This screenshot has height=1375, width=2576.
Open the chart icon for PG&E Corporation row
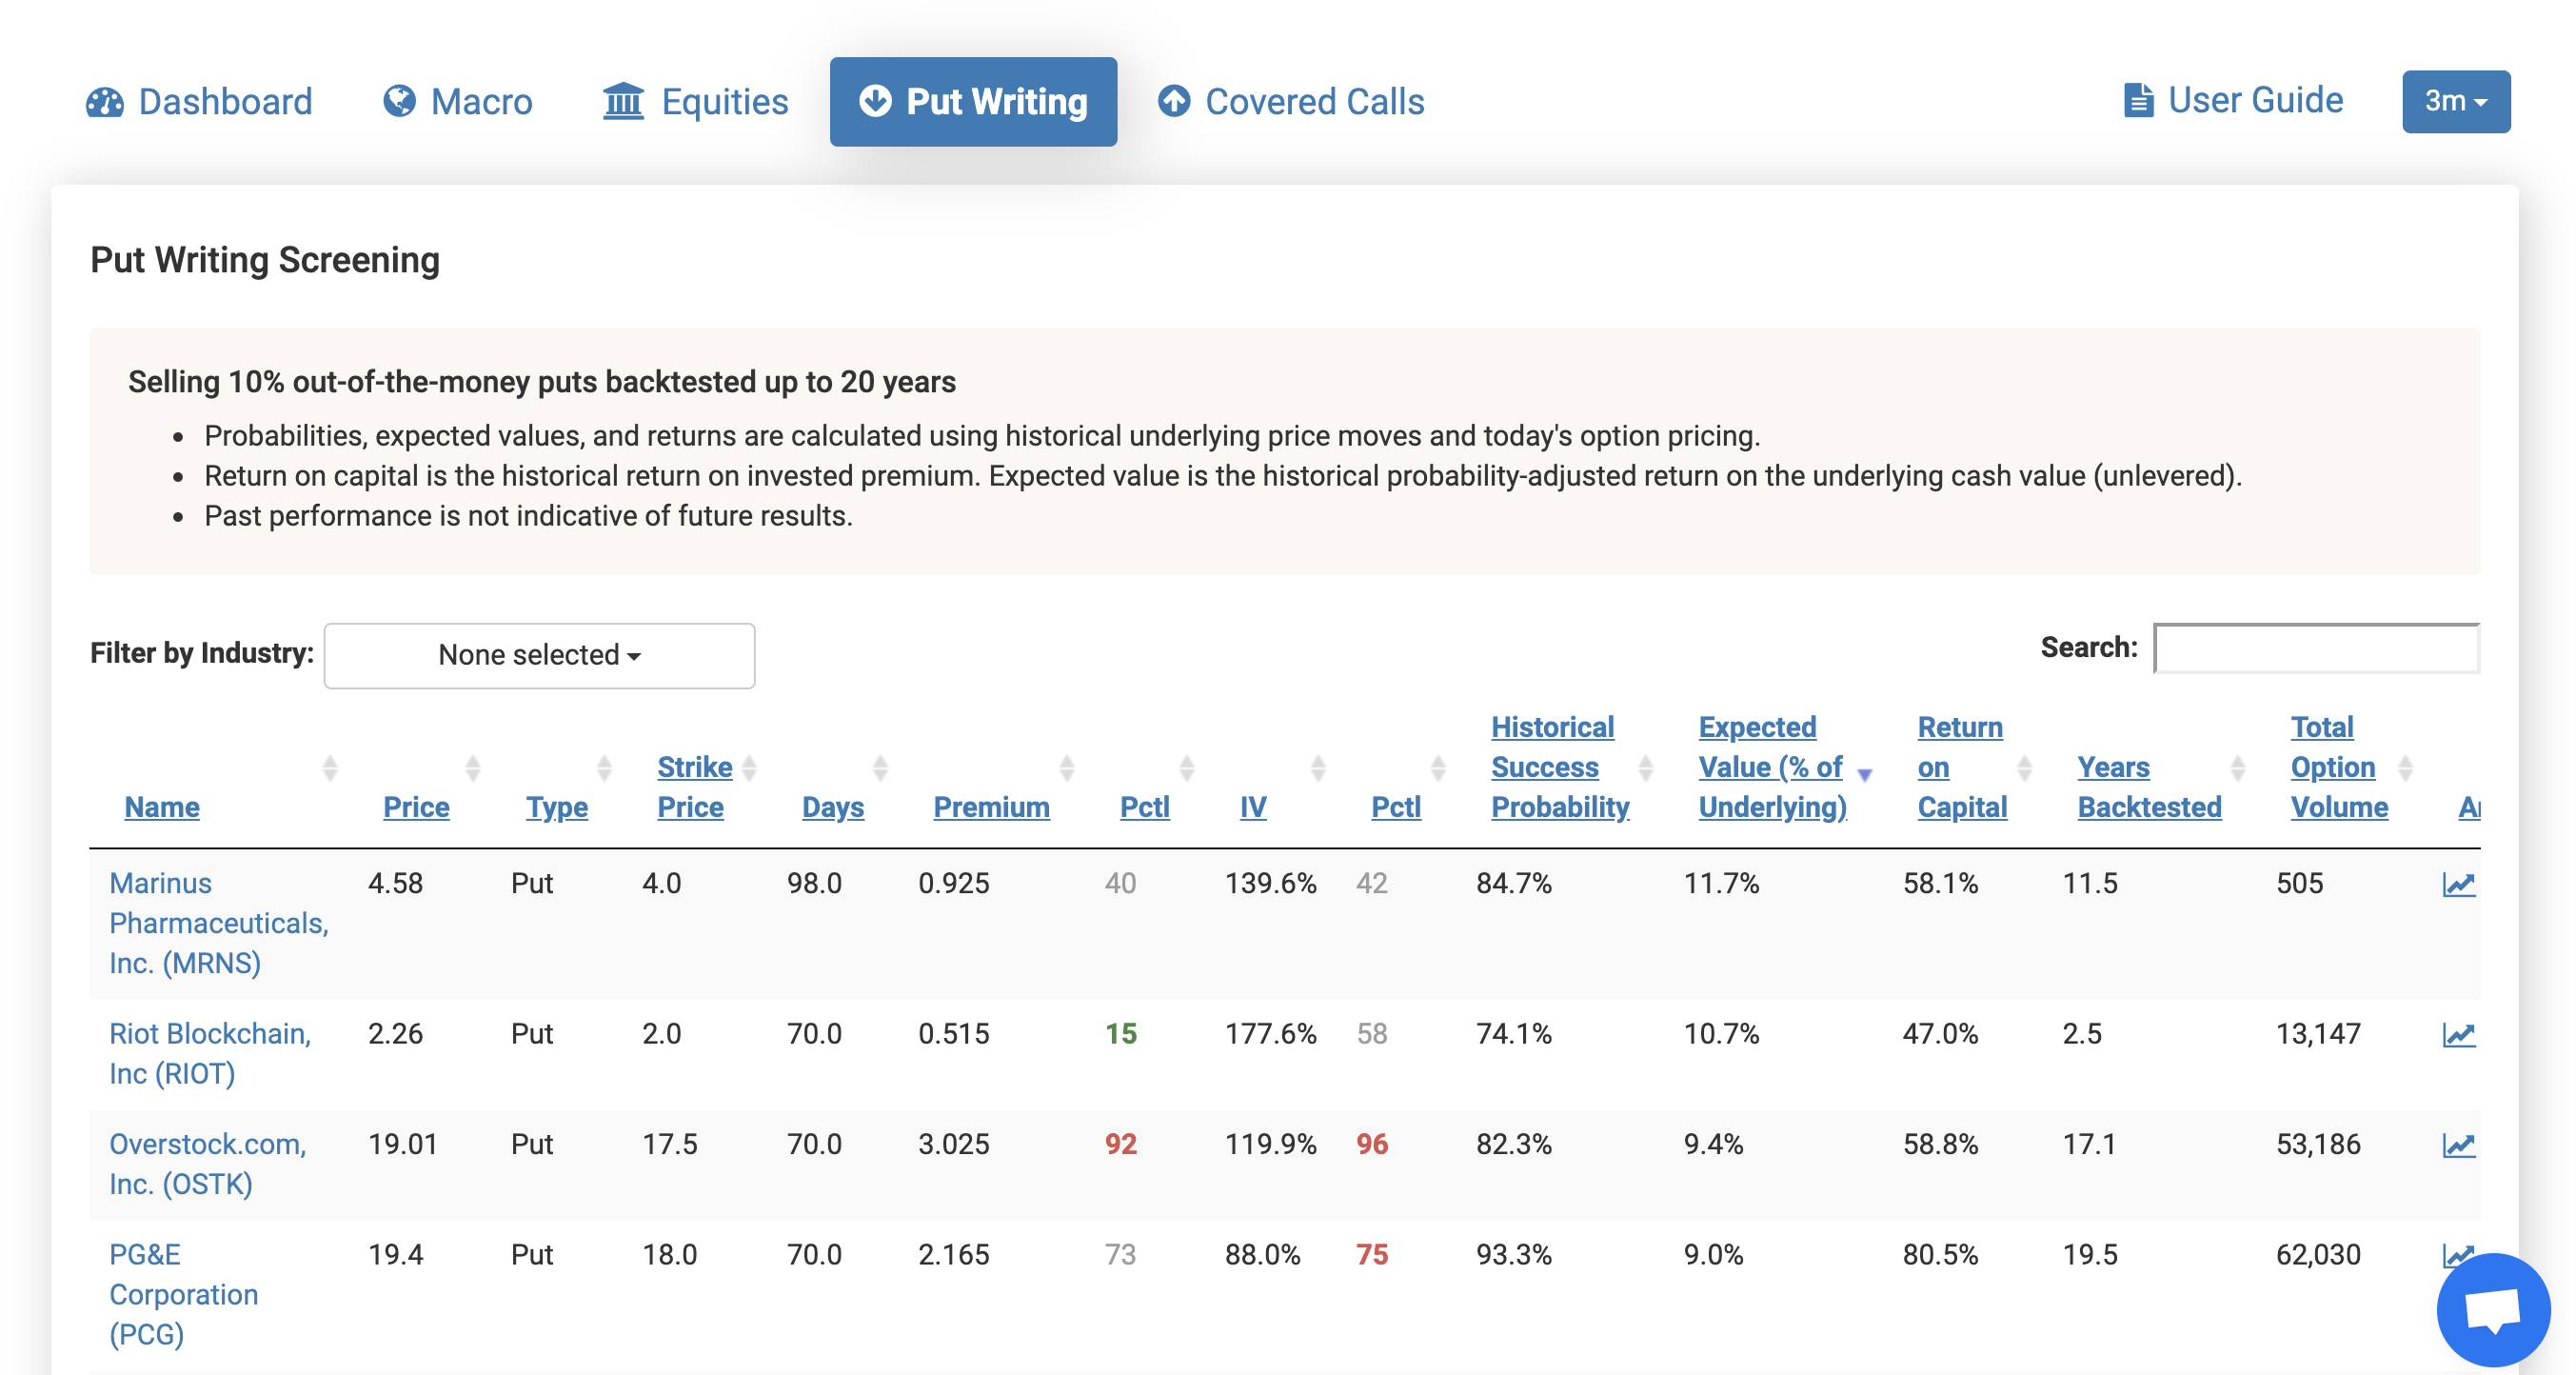point(2458,1254)
